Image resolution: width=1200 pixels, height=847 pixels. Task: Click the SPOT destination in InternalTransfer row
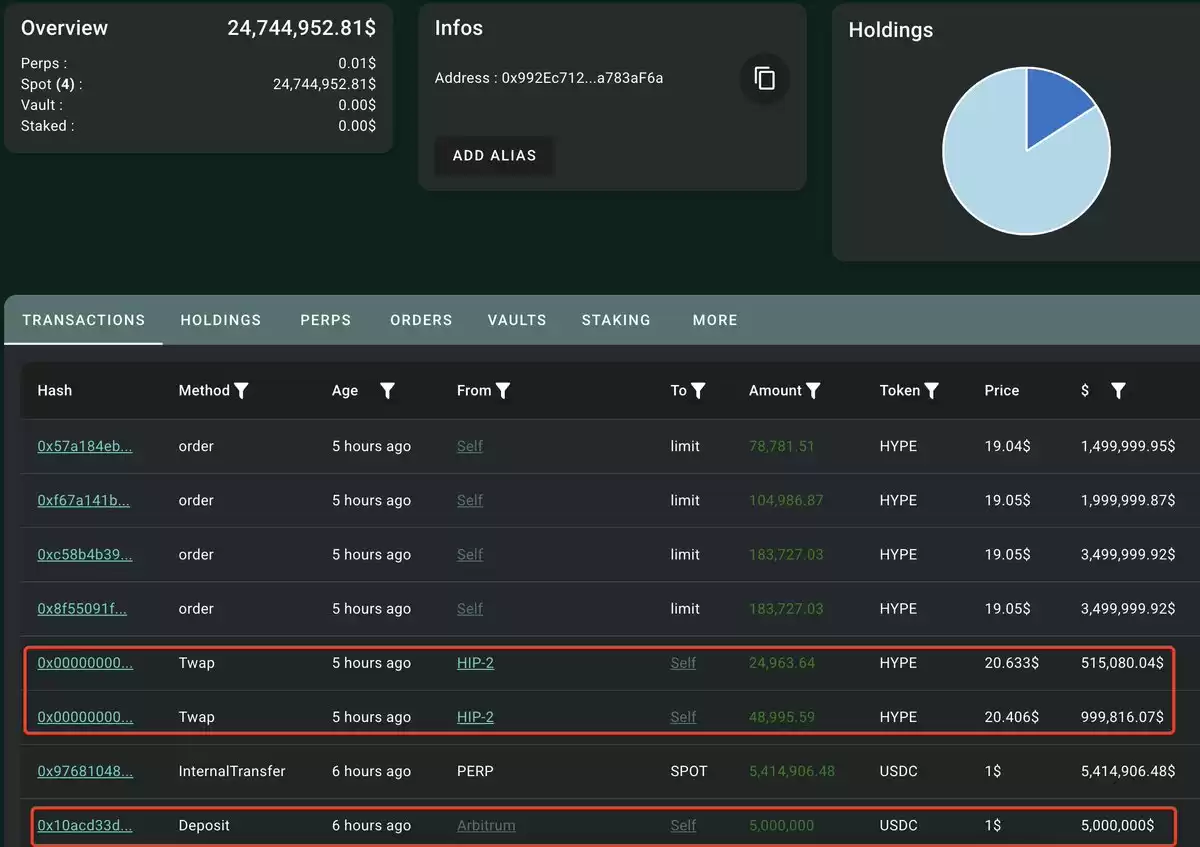pos(689,771)
